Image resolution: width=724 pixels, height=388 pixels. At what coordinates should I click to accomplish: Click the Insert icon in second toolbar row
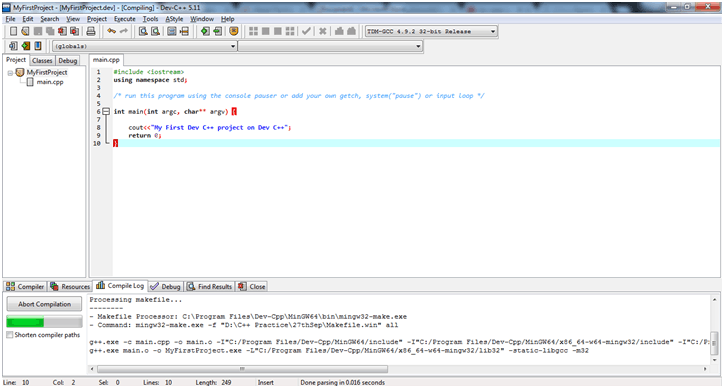13,46
